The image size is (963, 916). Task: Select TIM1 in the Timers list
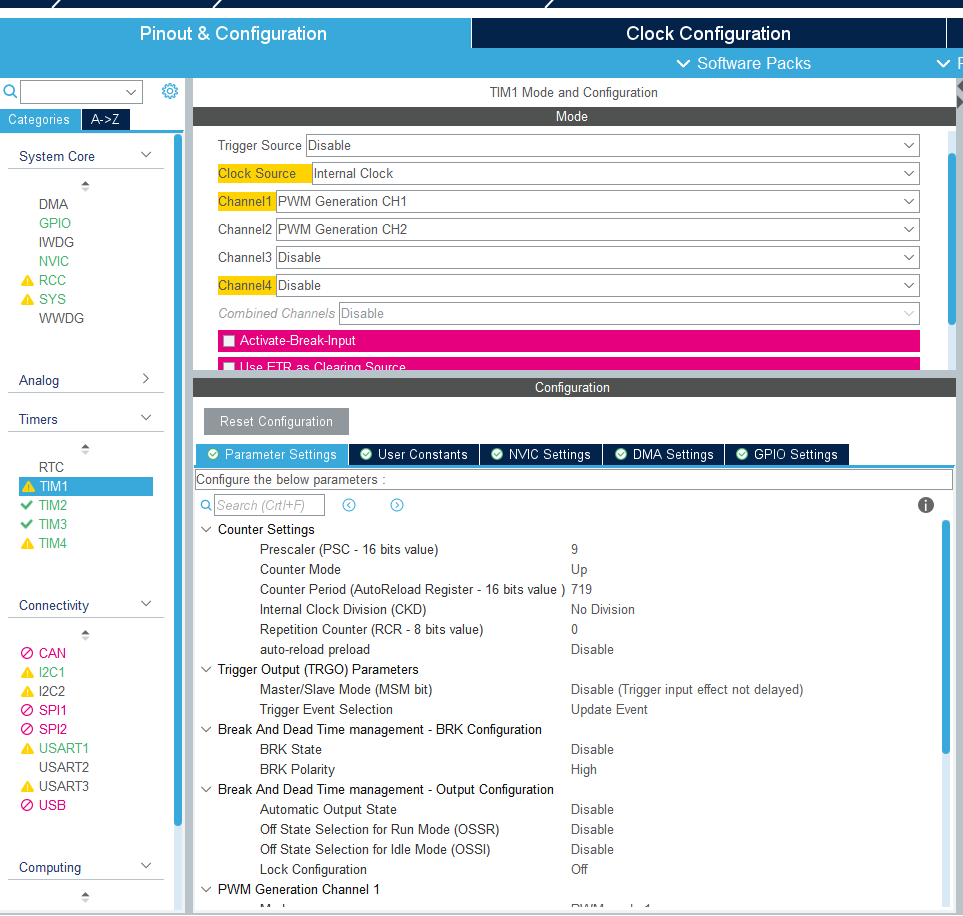[86, 487]
